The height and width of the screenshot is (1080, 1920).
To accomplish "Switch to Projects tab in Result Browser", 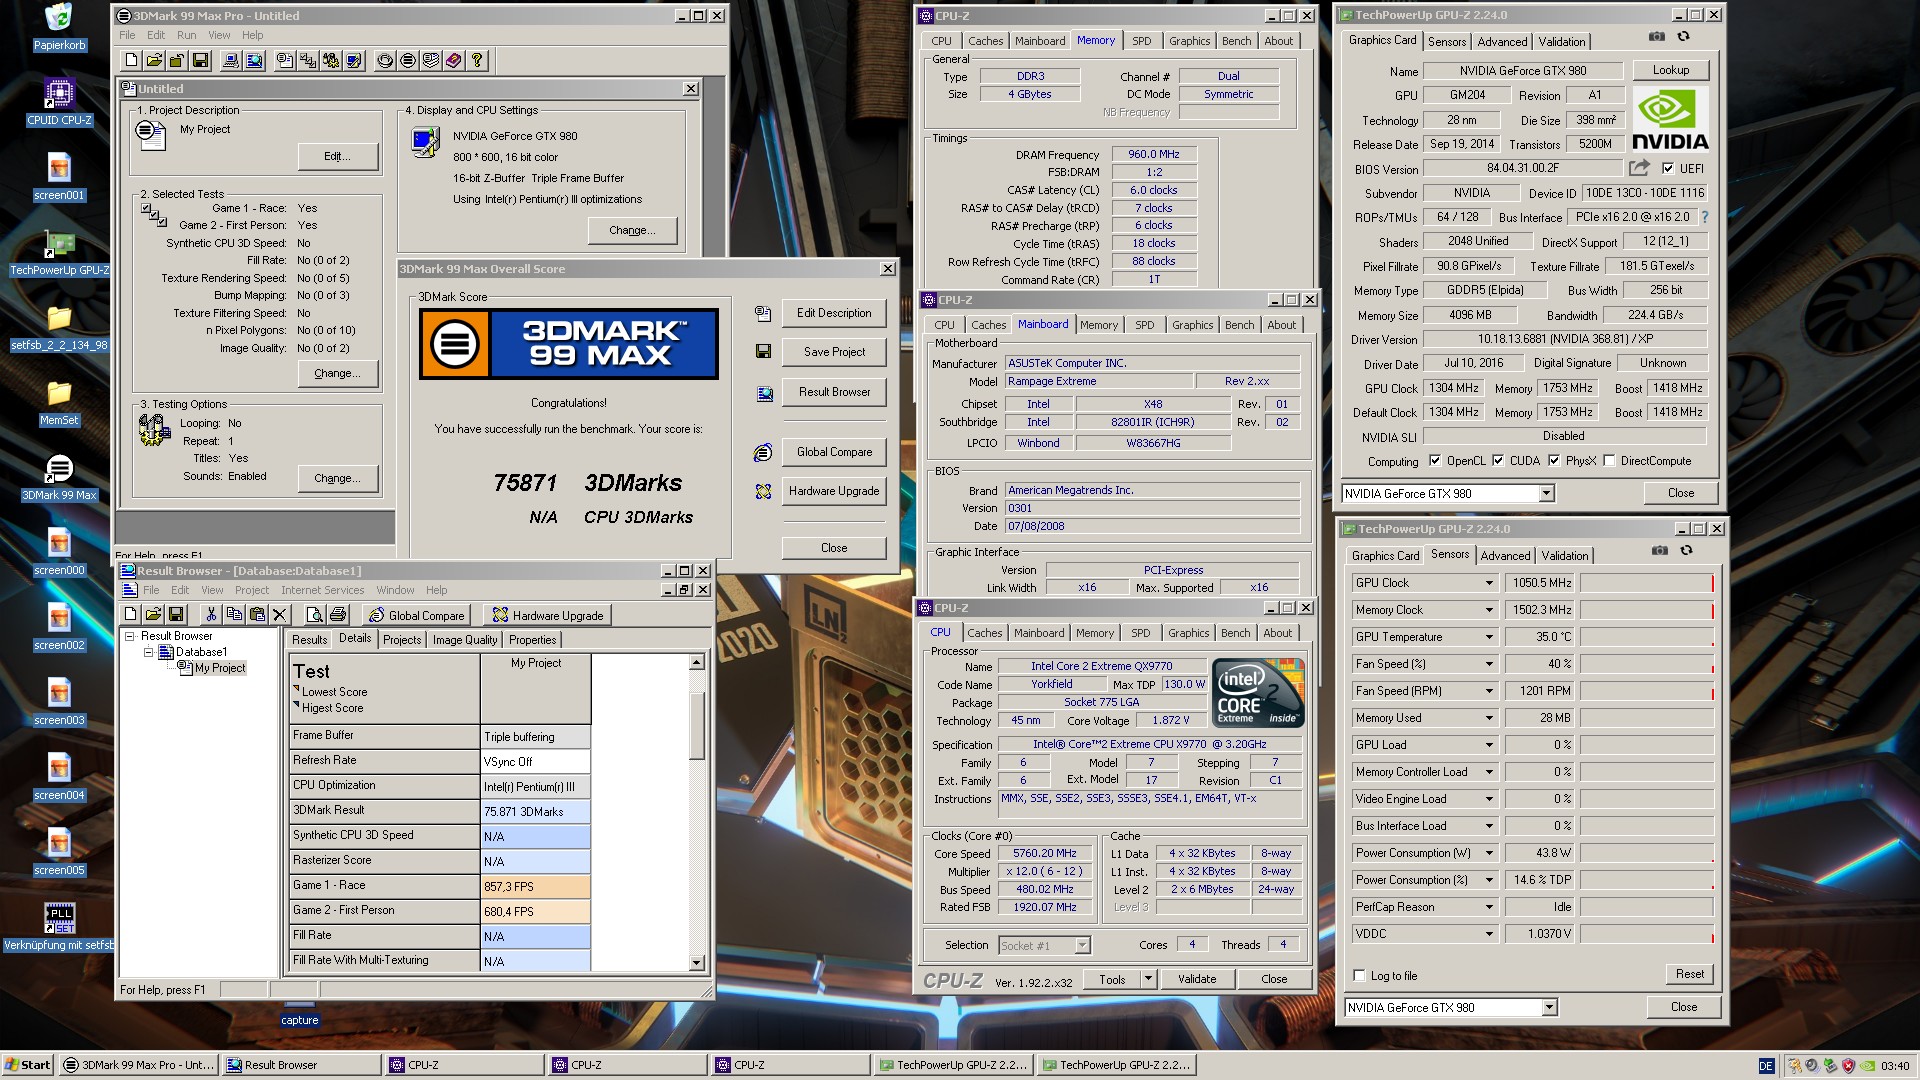I will click(x=402, y=640).
